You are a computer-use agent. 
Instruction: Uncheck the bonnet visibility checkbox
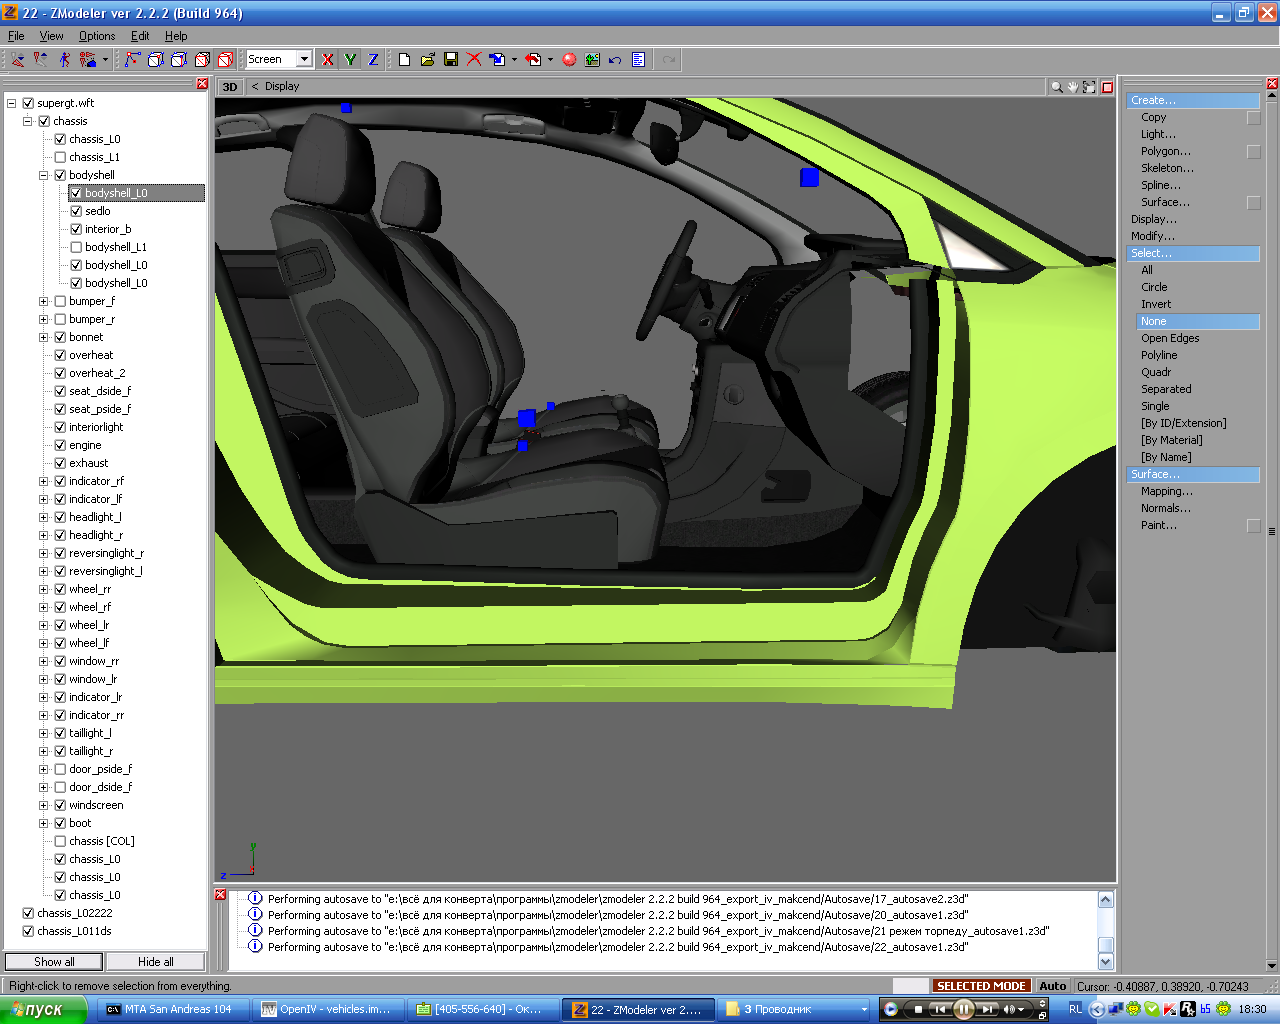coord(60,337)
